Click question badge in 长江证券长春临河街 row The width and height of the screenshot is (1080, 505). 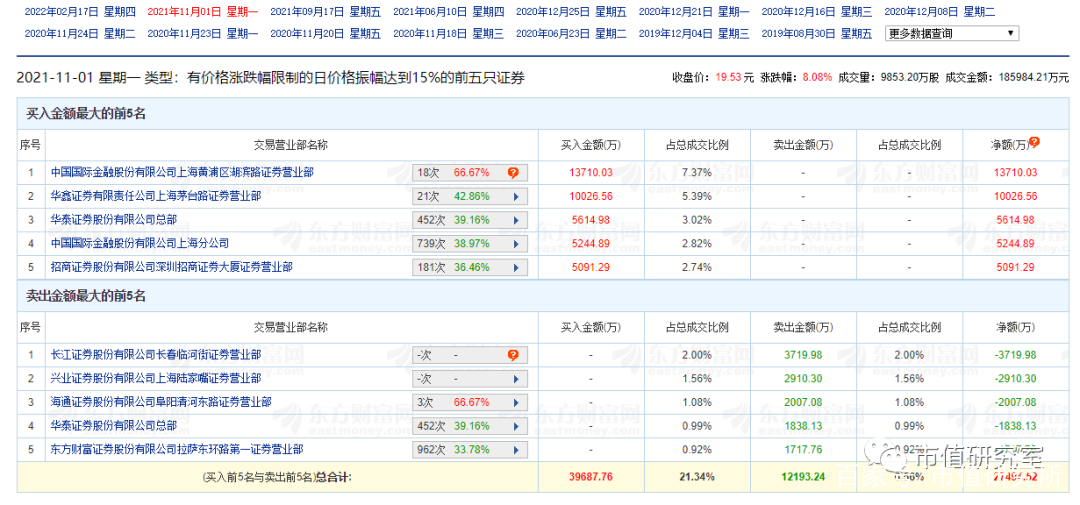[x=512, y=355]
